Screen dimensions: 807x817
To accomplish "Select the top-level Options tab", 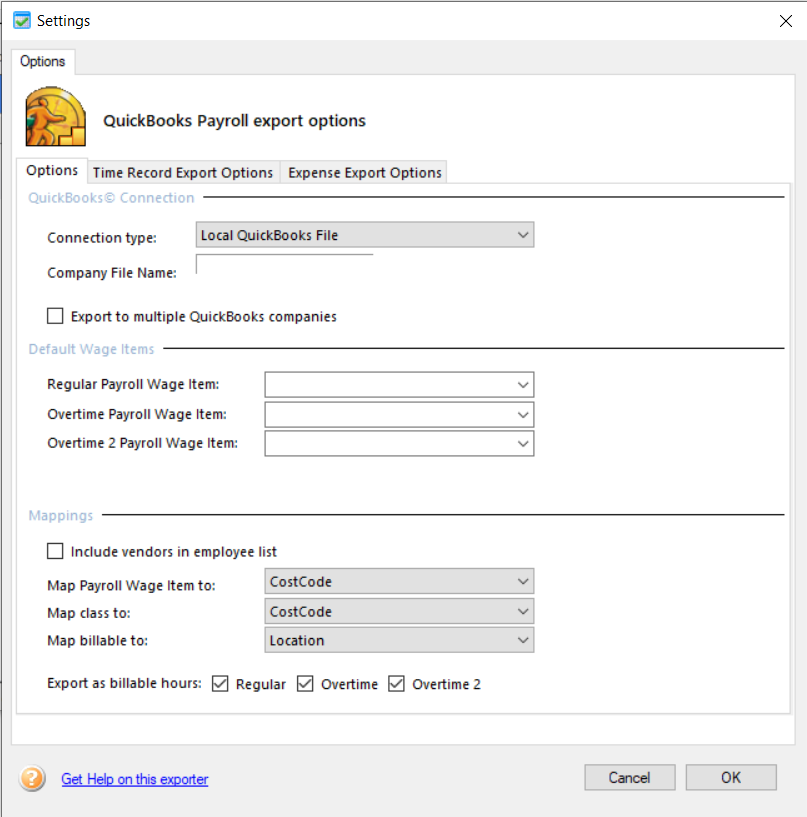I will point(43,61).
